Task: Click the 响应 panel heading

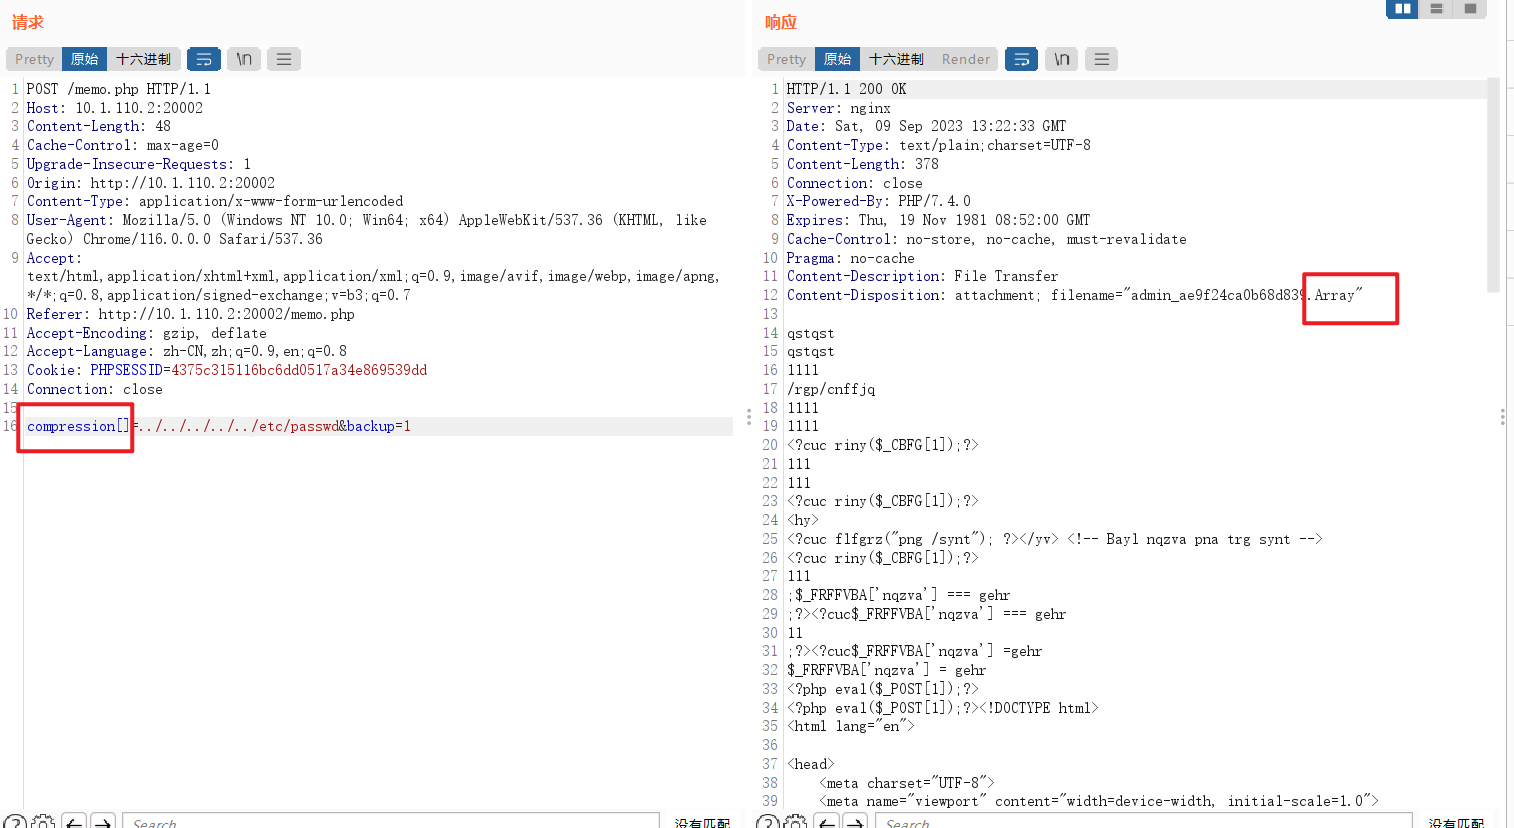Action: (781, 22)
